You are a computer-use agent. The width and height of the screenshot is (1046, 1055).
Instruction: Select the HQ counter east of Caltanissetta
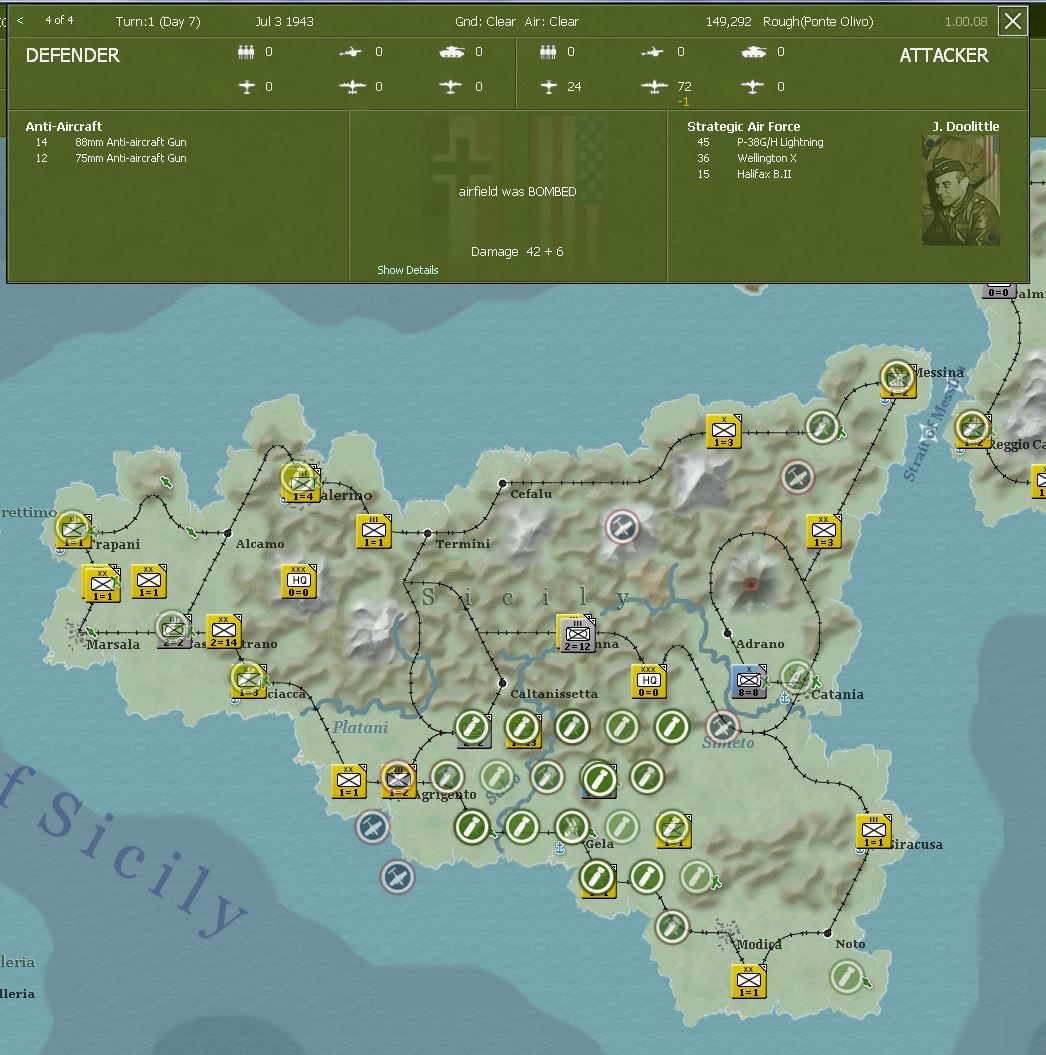(x=648, y=681)
